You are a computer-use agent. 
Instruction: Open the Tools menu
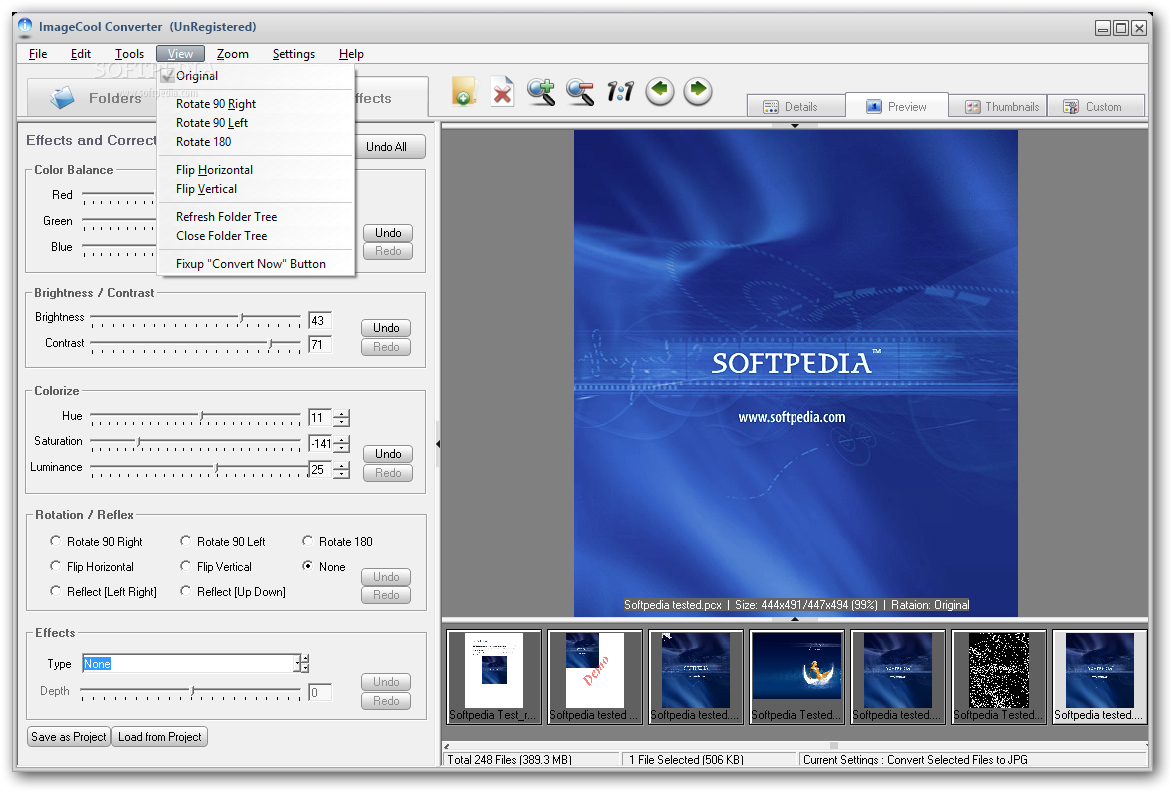pos(129,54)
